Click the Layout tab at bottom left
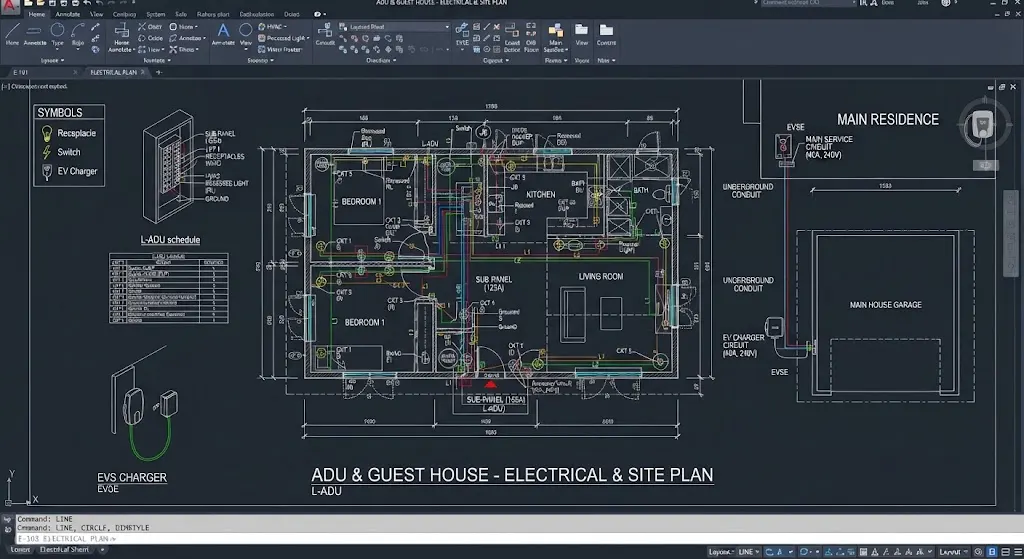Image resolution: width=1024 pixels, height=559 pixels. (x=20, y=550)
